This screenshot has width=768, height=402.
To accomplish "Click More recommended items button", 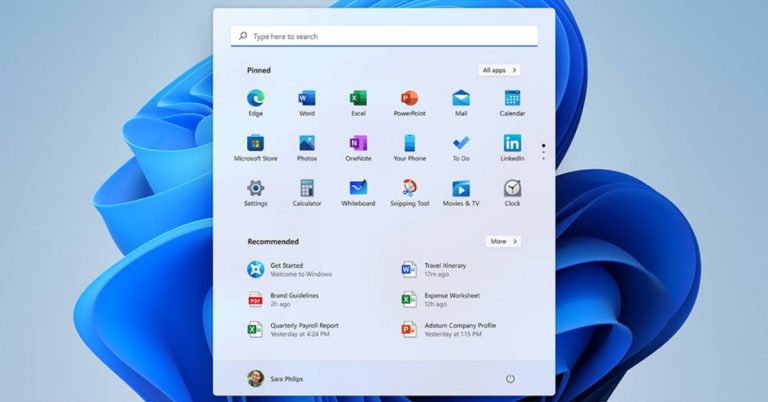I will click(503, 241).
